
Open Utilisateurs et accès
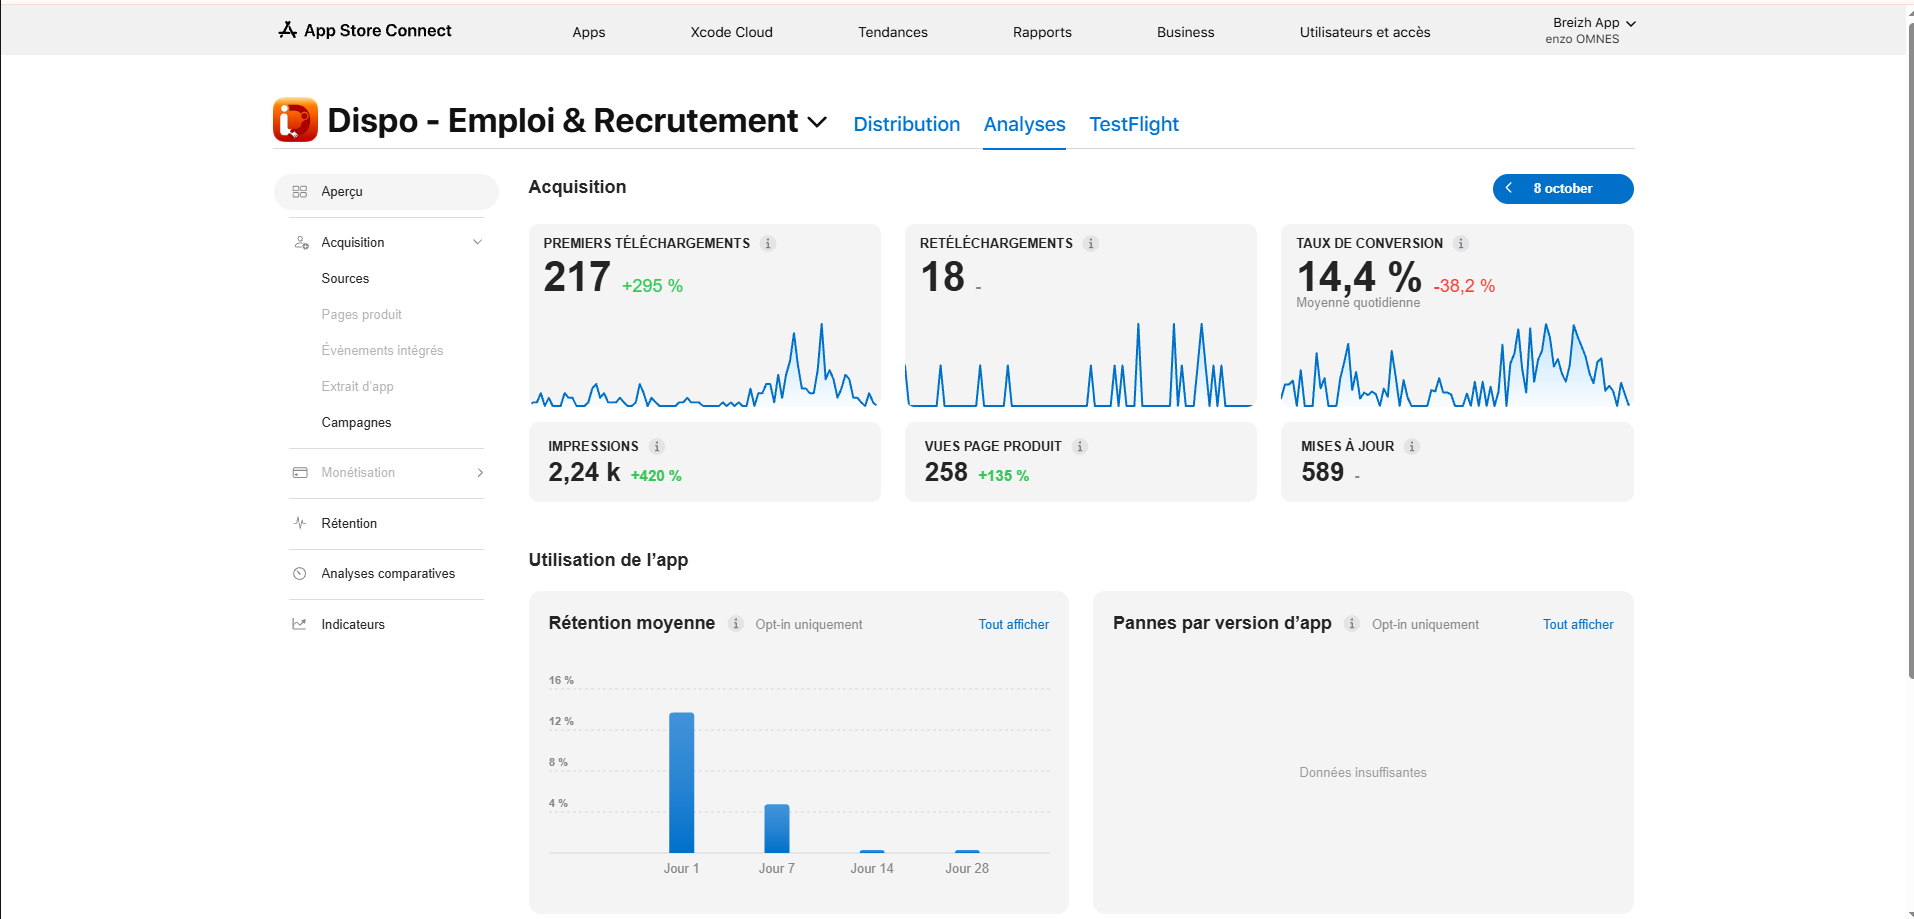[x=1365, y=32]
